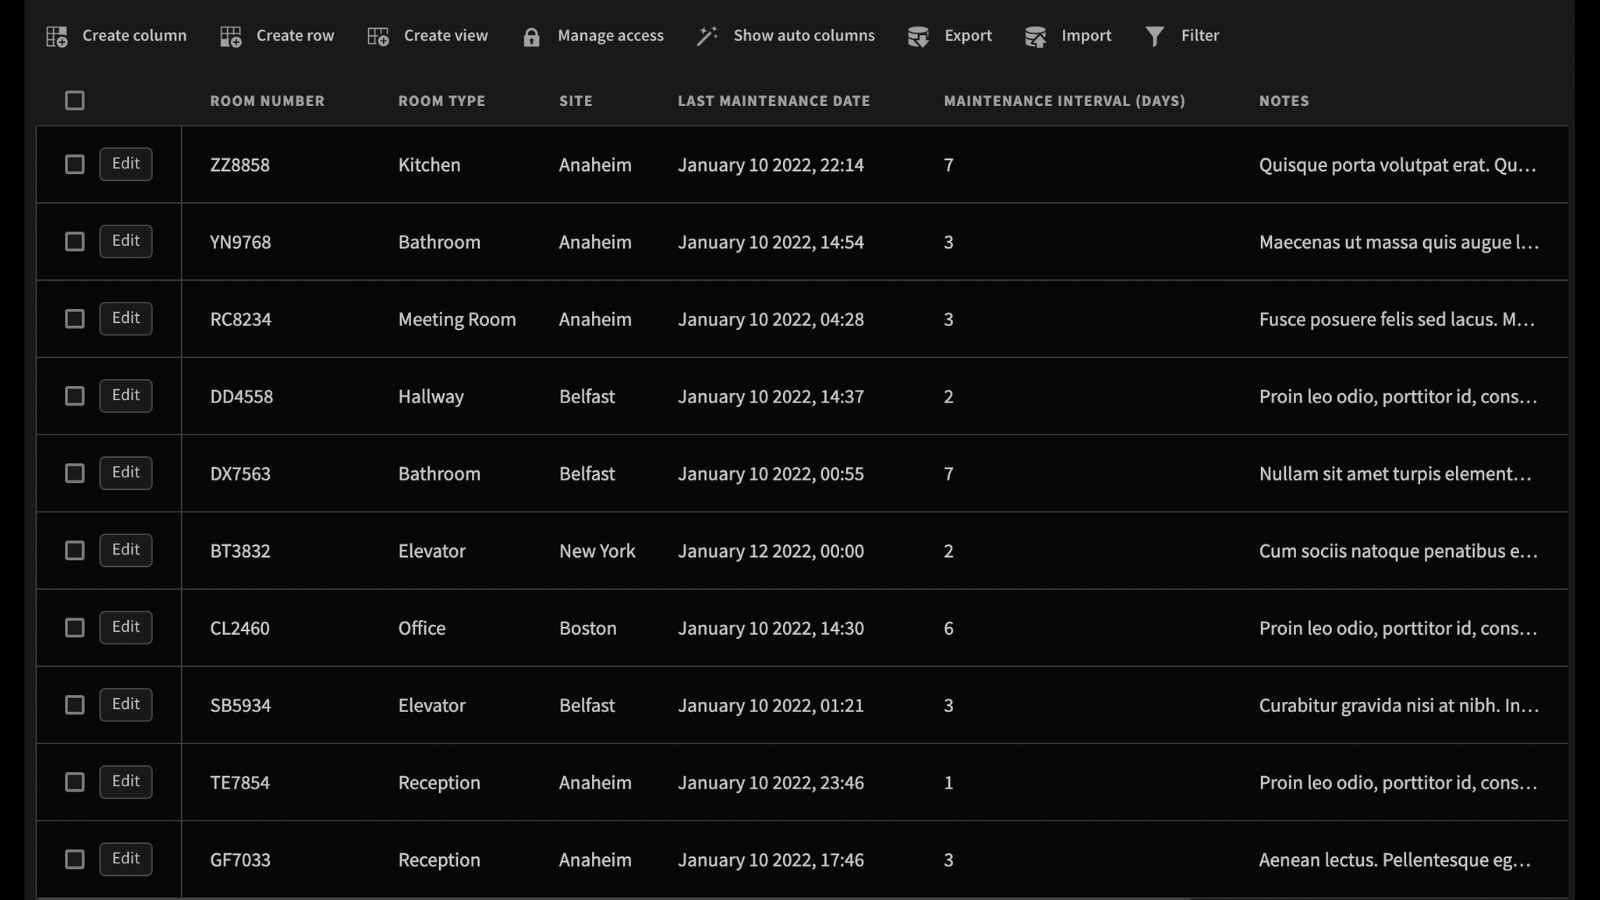The width and height of the screenshot is (1600, 900).
Task: Click the Export database icon
Action: pos(919,35)
